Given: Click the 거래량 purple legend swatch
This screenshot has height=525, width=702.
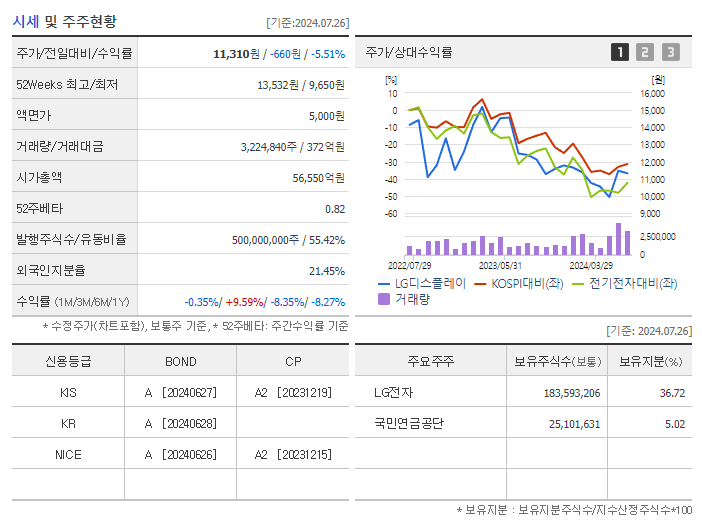Looking at the screenshot, I should [384, 299].
